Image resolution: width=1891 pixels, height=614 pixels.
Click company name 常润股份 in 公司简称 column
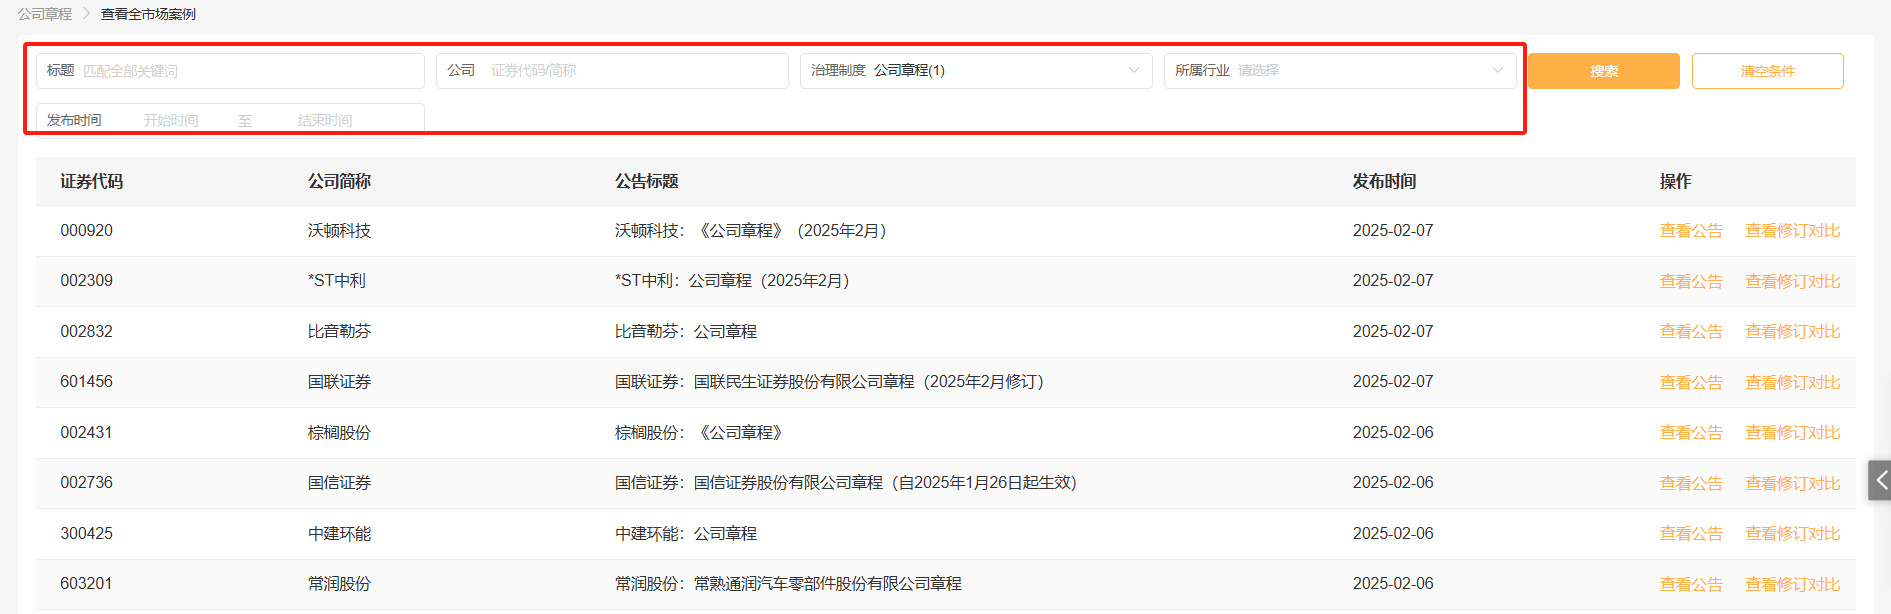coord(339,584)
